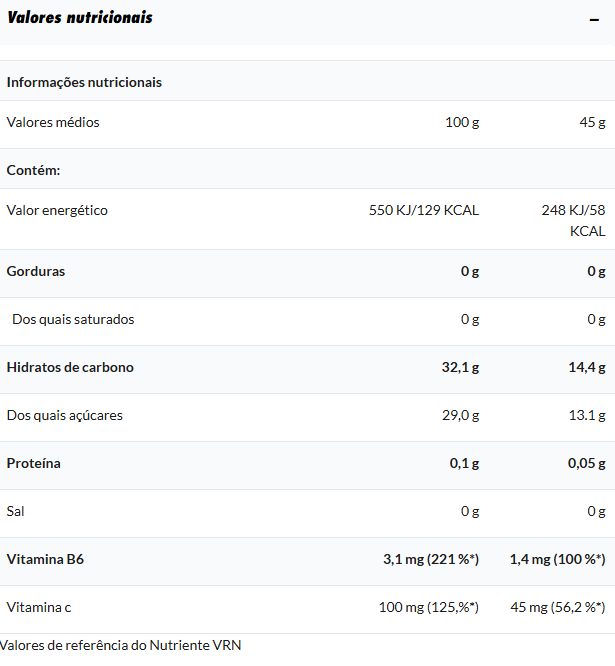Select the Valores médios label
Viewport: 615px width, 666px height.
click(x=53, y=122)
